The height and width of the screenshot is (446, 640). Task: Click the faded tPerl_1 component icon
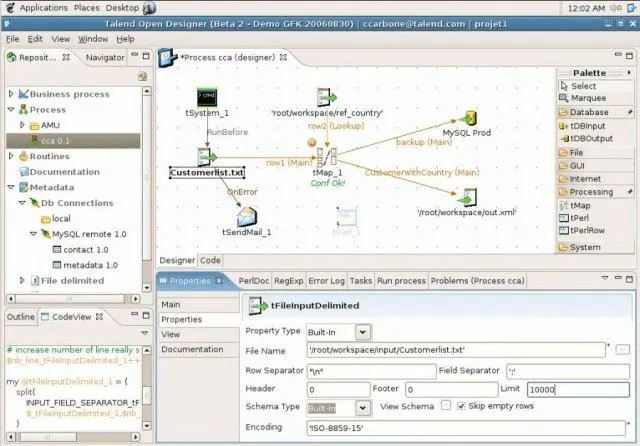tap(347, 217)
